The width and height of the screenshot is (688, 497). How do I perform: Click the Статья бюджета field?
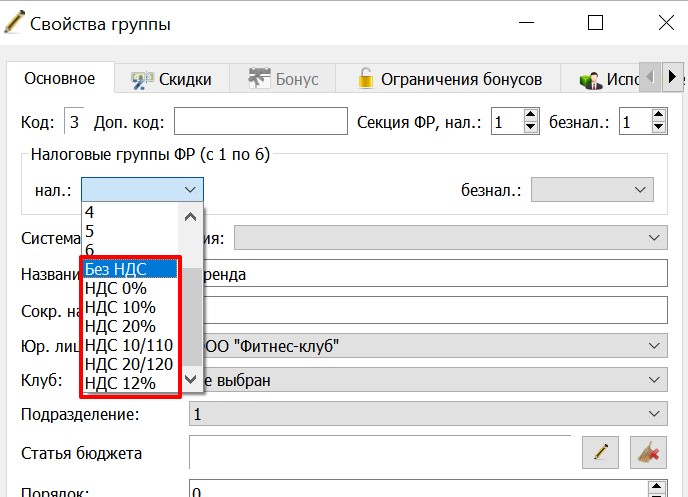[x=380, y=452]
